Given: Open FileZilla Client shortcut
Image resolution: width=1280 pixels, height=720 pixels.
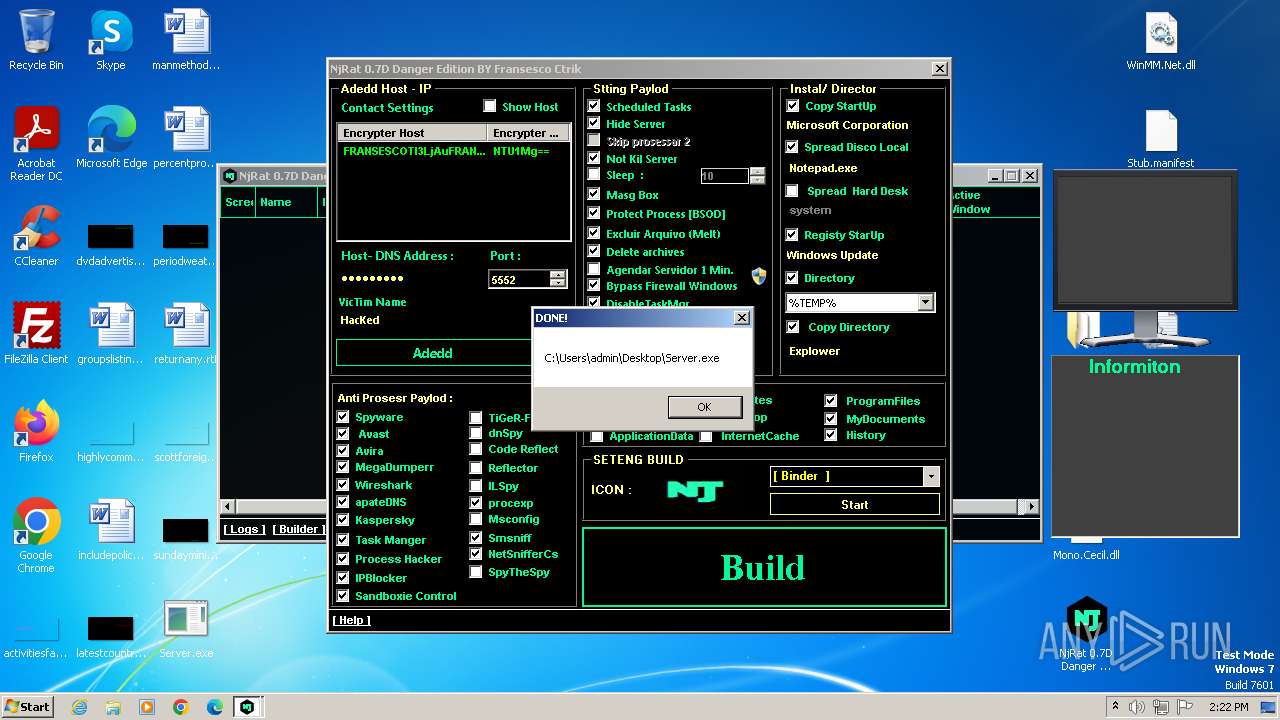Looking at the screenshot, I should click(x=36, y=334).
